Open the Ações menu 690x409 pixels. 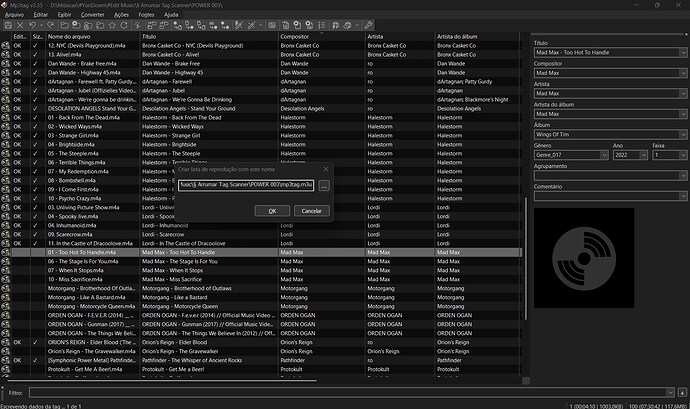121,15
